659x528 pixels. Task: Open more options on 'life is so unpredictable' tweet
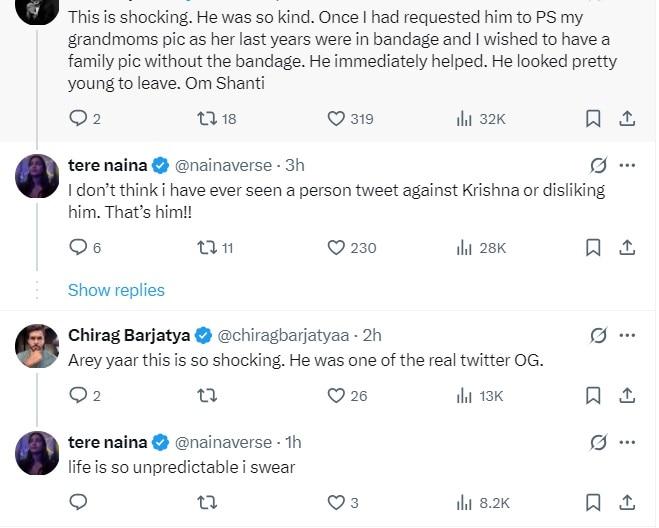[627, 442]
